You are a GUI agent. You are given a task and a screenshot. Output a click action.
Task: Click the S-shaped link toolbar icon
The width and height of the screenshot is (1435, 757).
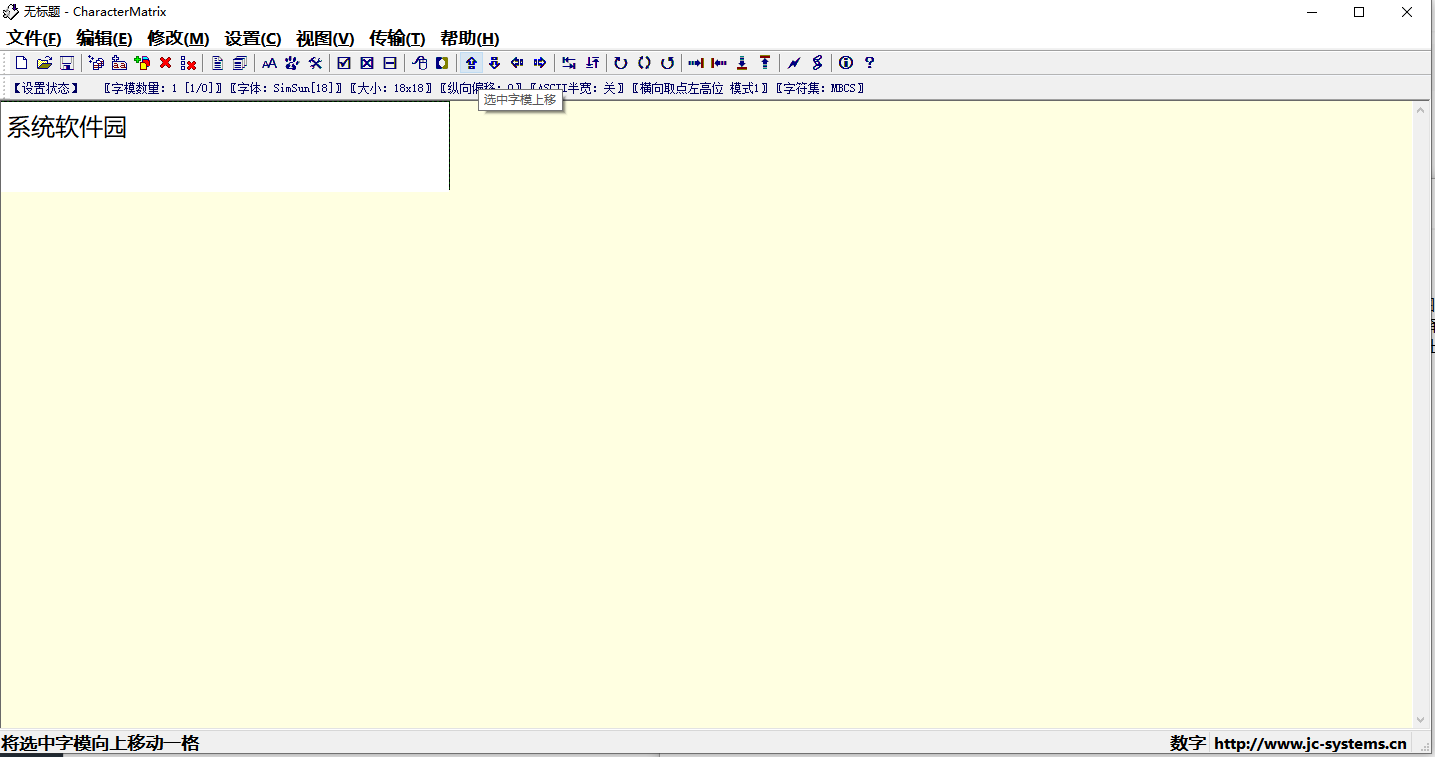(817, 63)
